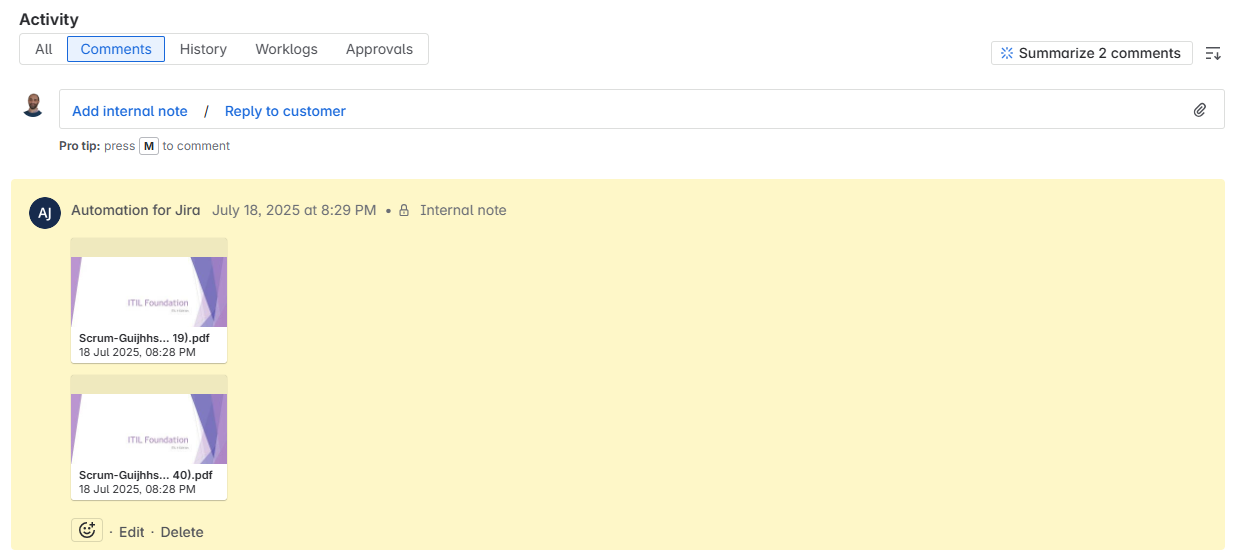Switch to the Approvals tab

tap(379, 49)
